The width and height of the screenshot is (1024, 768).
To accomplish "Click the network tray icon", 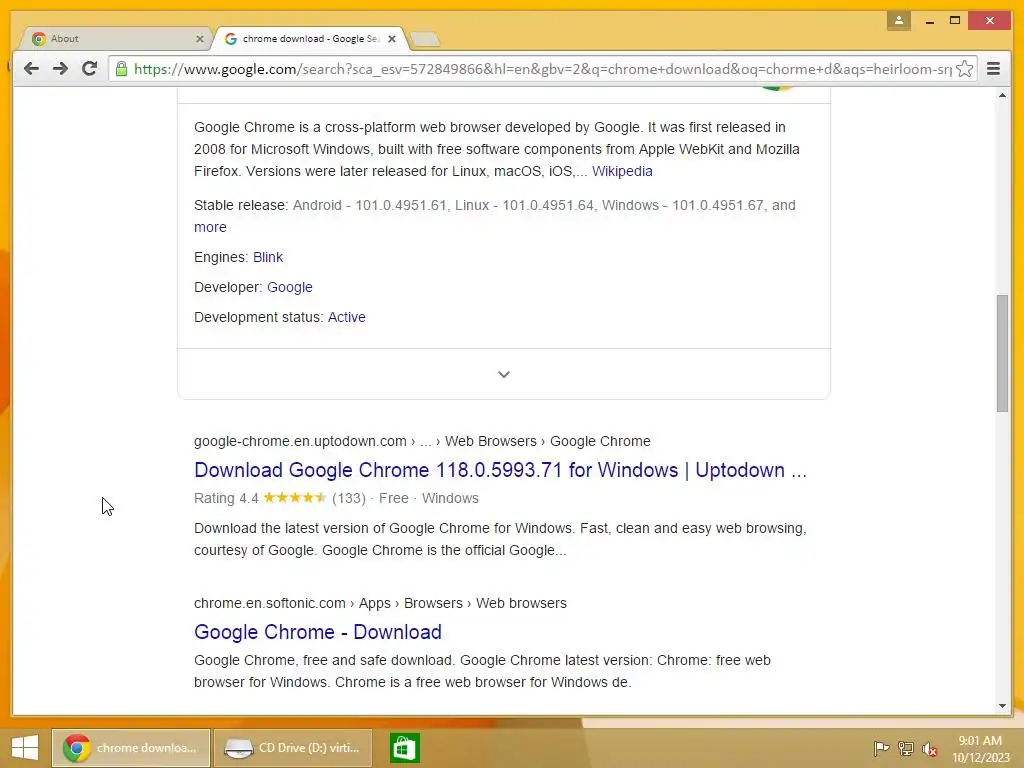I will [906, 748].
